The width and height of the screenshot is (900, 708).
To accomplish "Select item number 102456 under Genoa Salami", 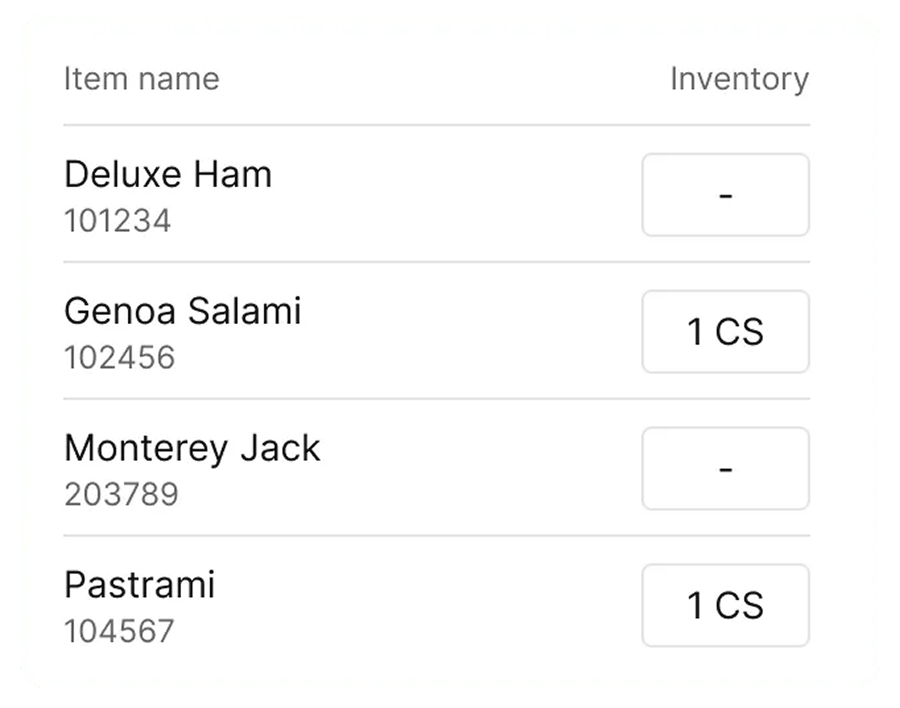I will (119, 356).
